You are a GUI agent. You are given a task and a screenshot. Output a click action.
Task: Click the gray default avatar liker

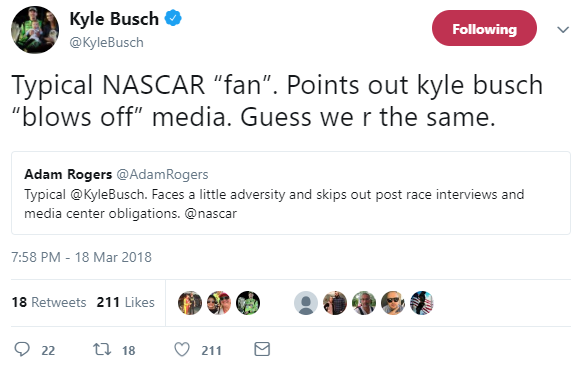pos(306,303)
